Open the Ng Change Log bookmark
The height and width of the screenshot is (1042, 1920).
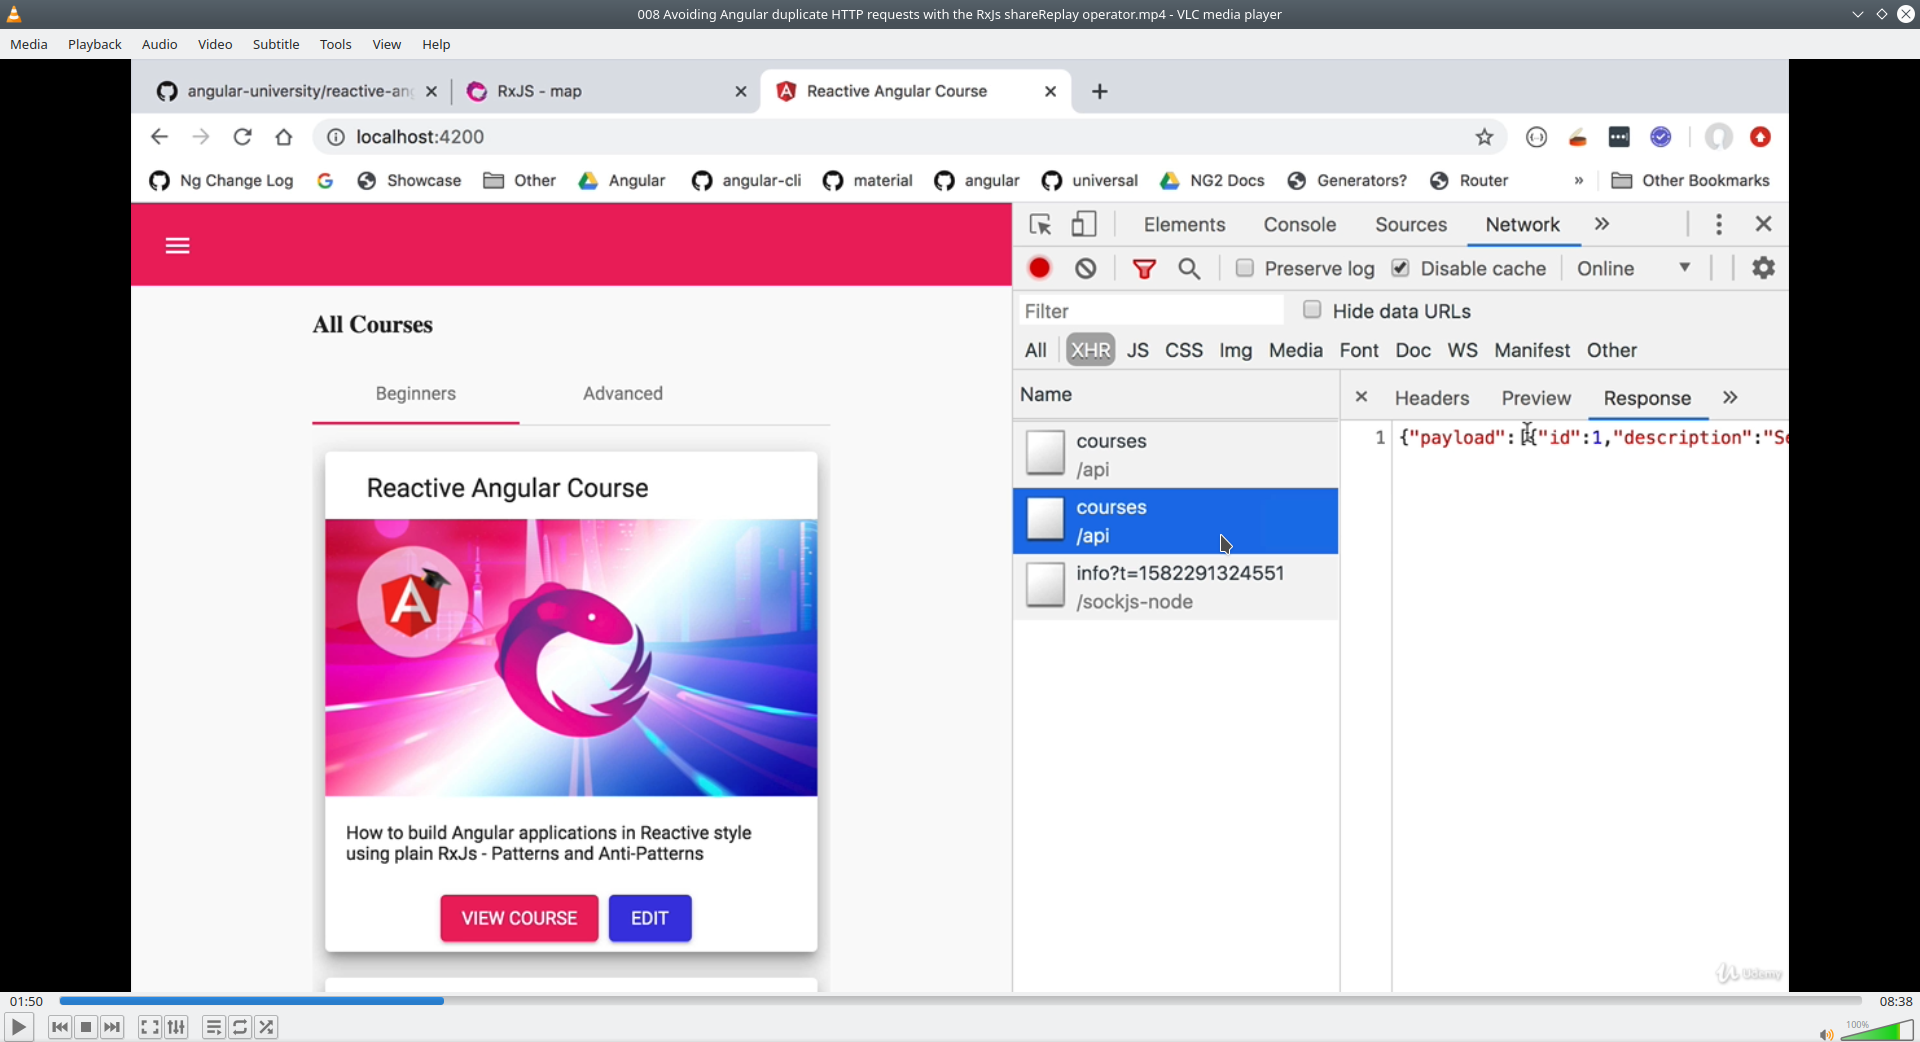(221, 181)
